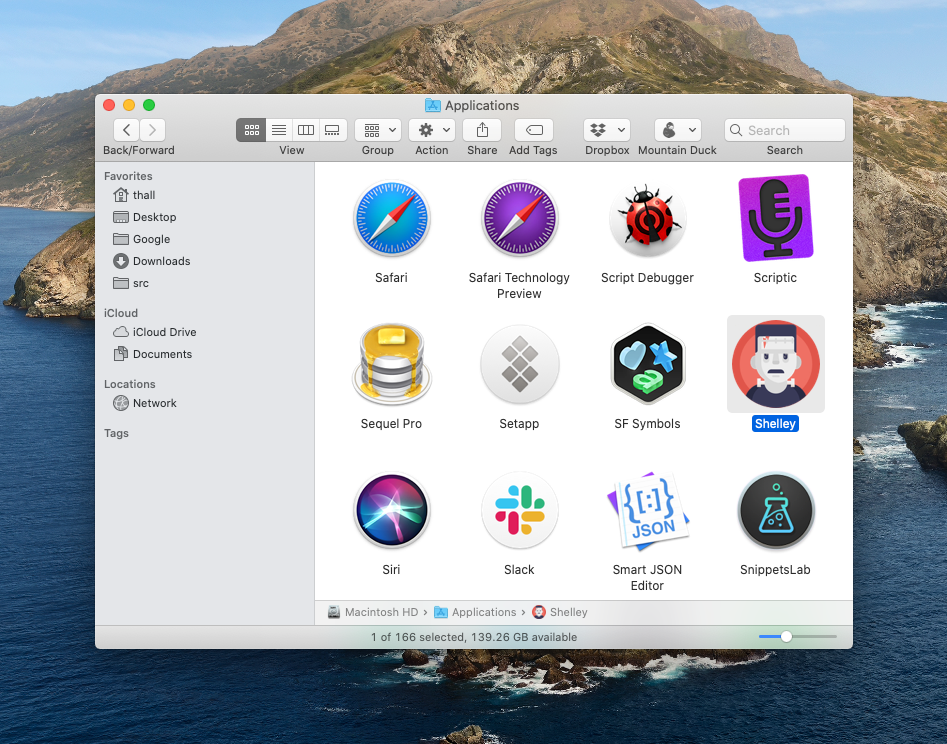Click the SnippetsLab flask icon
The height and width of the screenshot is (744, 947).
[775, 511]
